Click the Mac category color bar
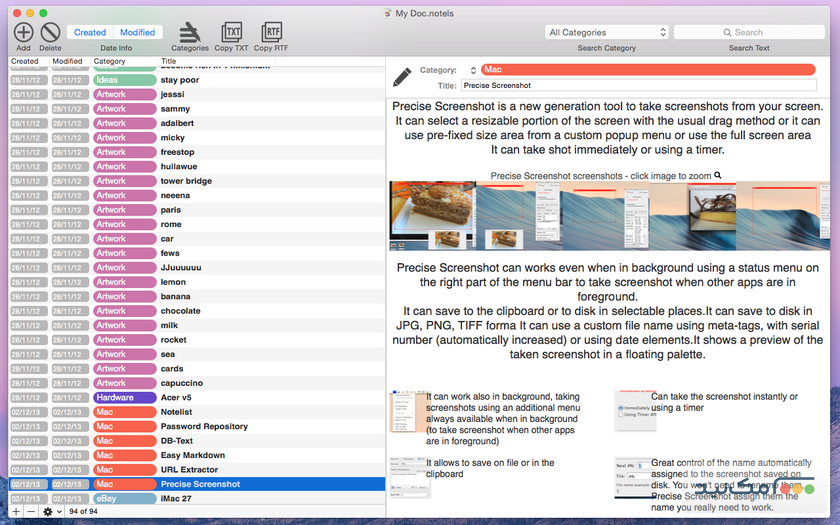 648,70
